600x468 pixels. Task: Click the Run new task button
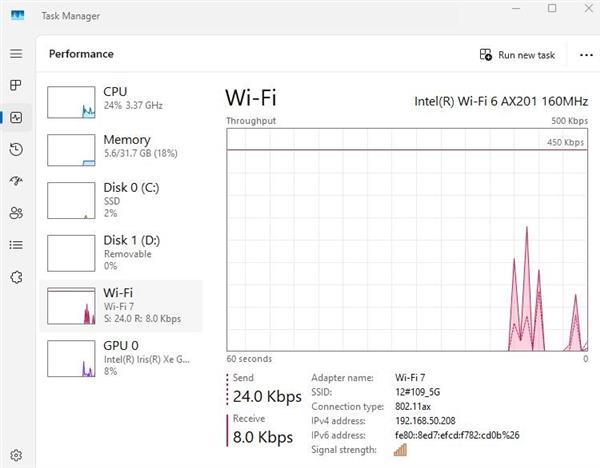click(x=517, y=55)
